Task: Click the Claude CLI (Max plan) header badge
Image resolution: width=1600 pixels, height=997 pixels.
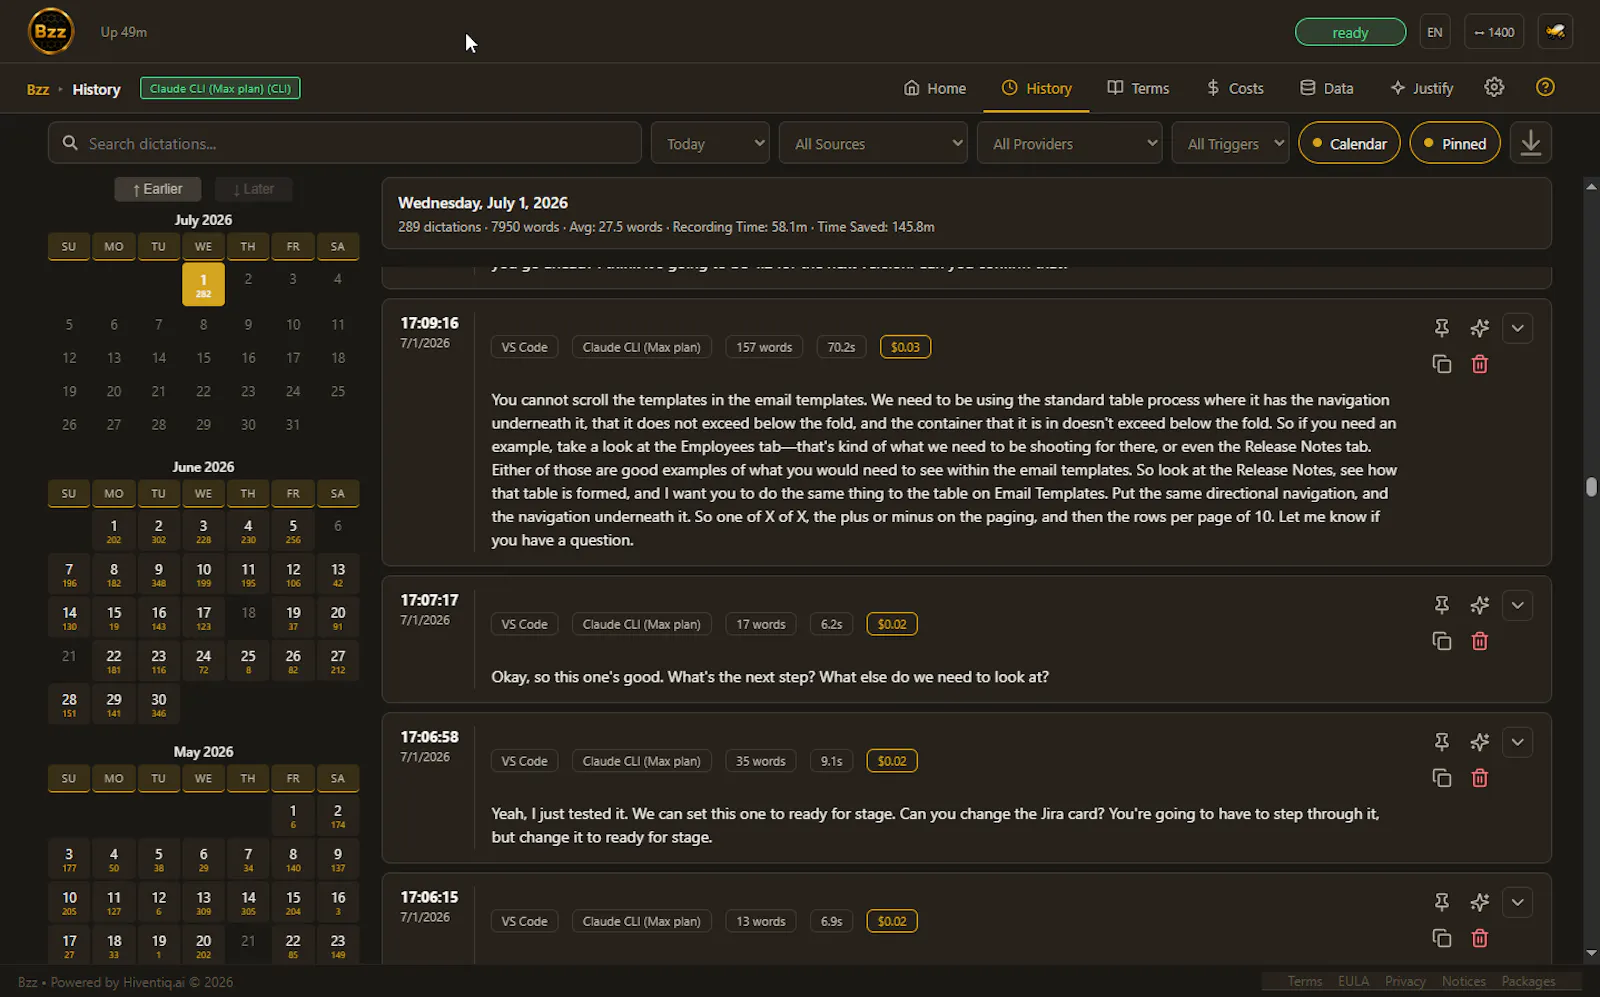Action: [220, 88]
